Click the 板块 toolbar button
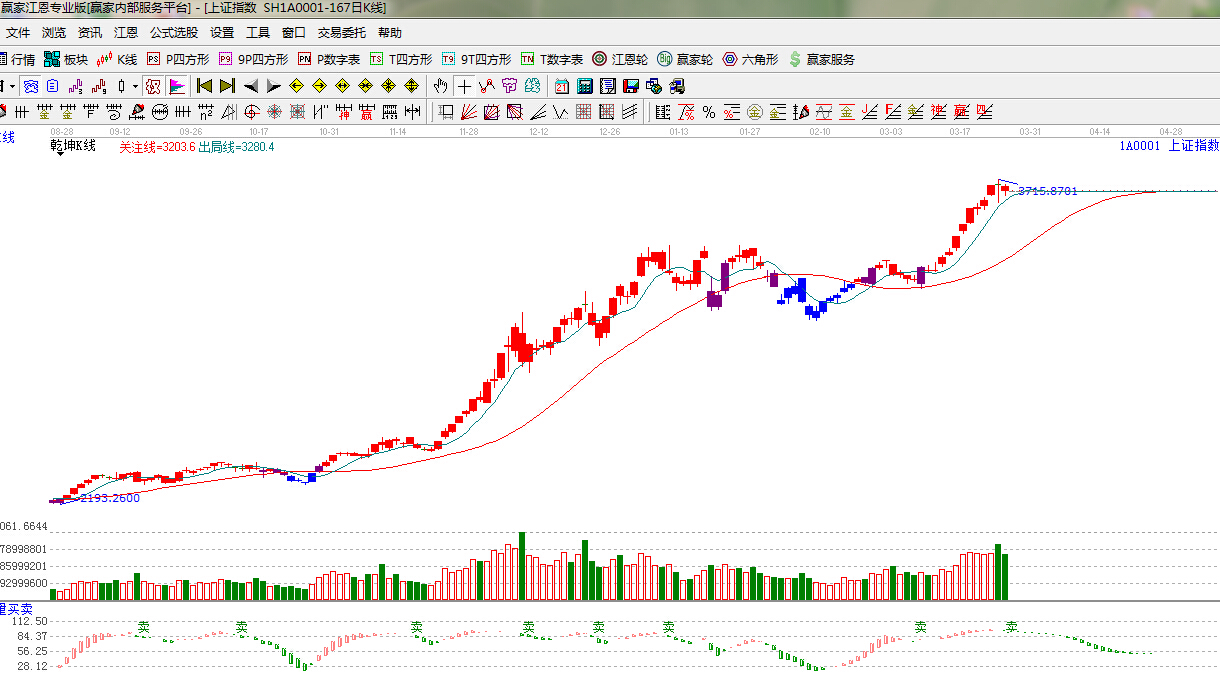 (66, 59)
